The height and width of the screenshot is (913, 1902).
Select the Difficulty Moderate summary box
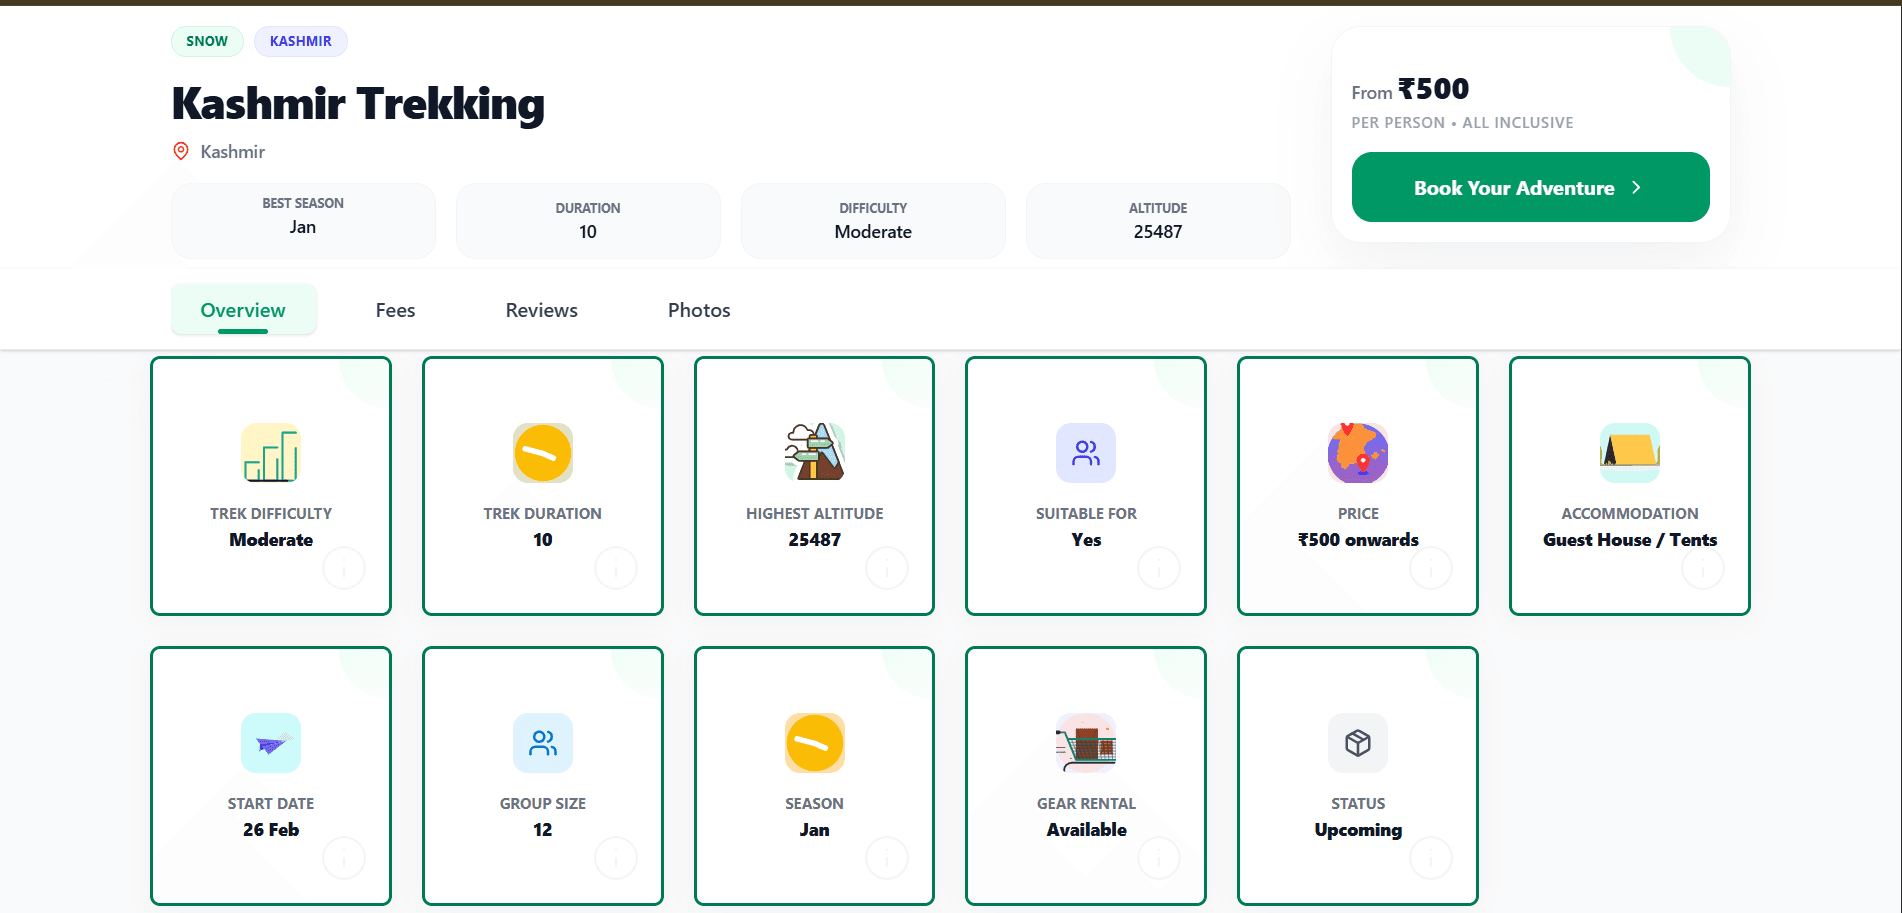[x=873, y=220]
